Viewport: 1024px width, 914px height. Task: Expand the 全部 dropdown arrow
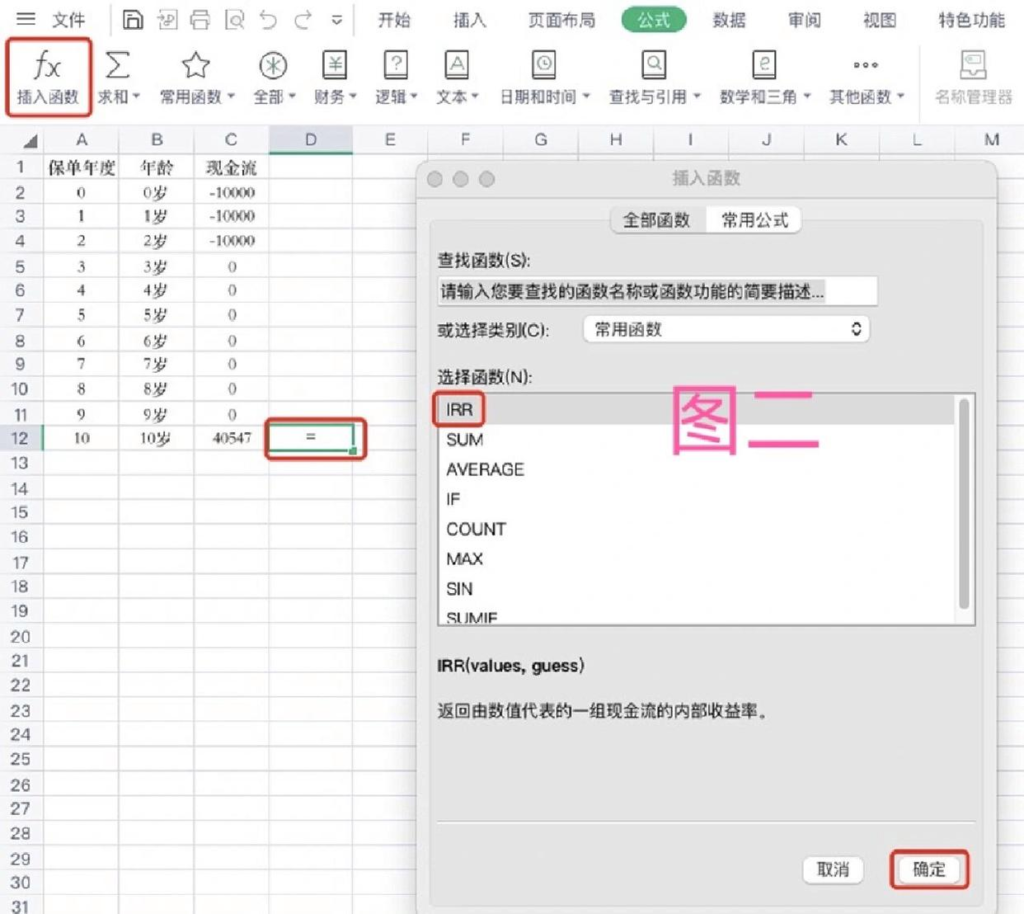pyautogui.click(x=292, y=97)
